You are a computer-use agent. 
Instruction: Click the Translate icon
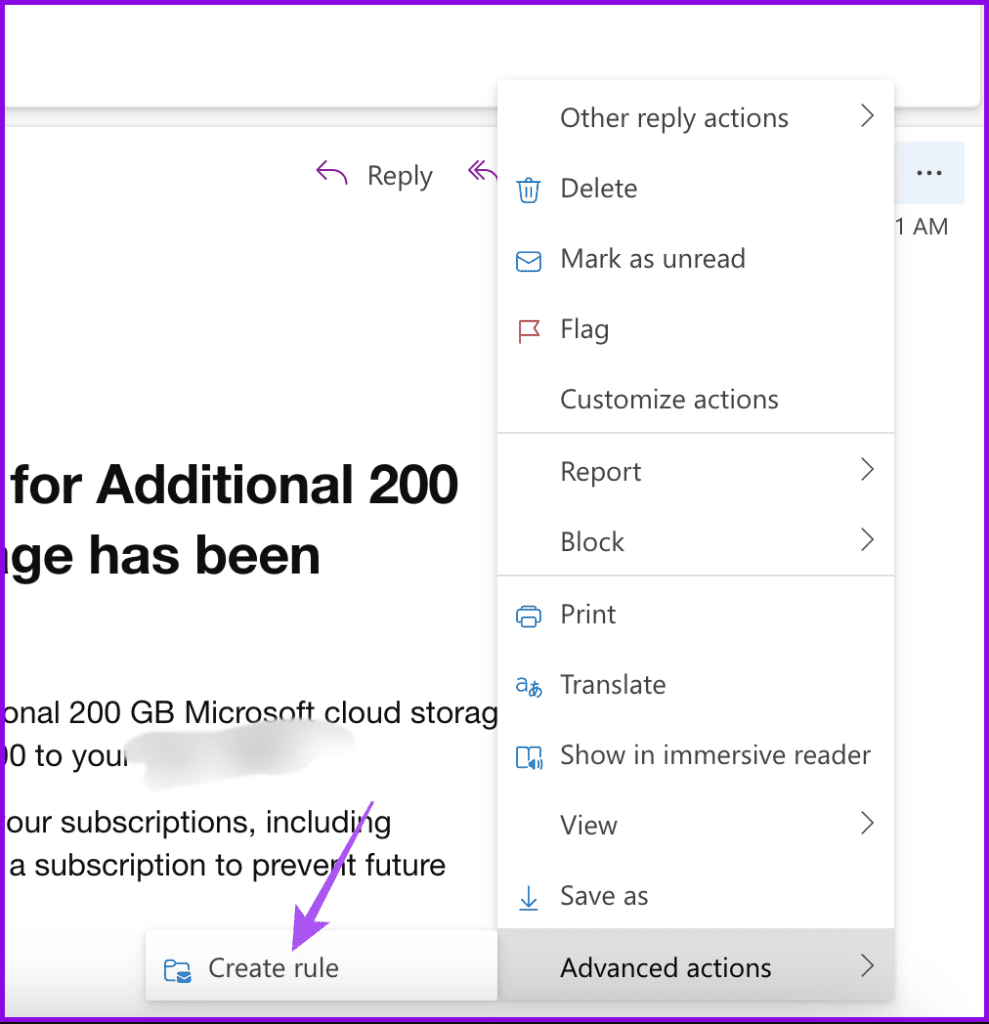[528, 686]
